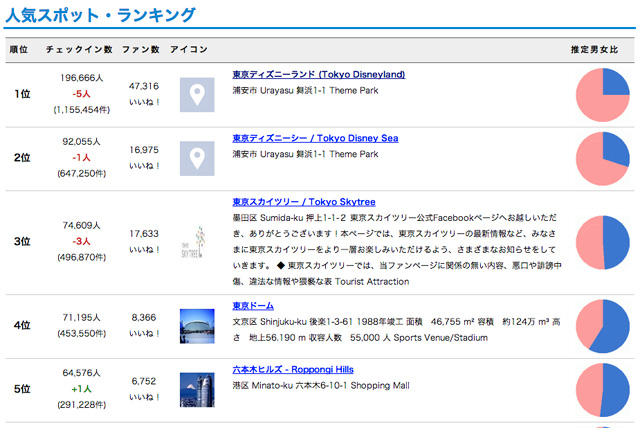Open the Tokyo Disney Sea link
The height and width of the screenshot is (428, 640).
(x=315, y=138)
